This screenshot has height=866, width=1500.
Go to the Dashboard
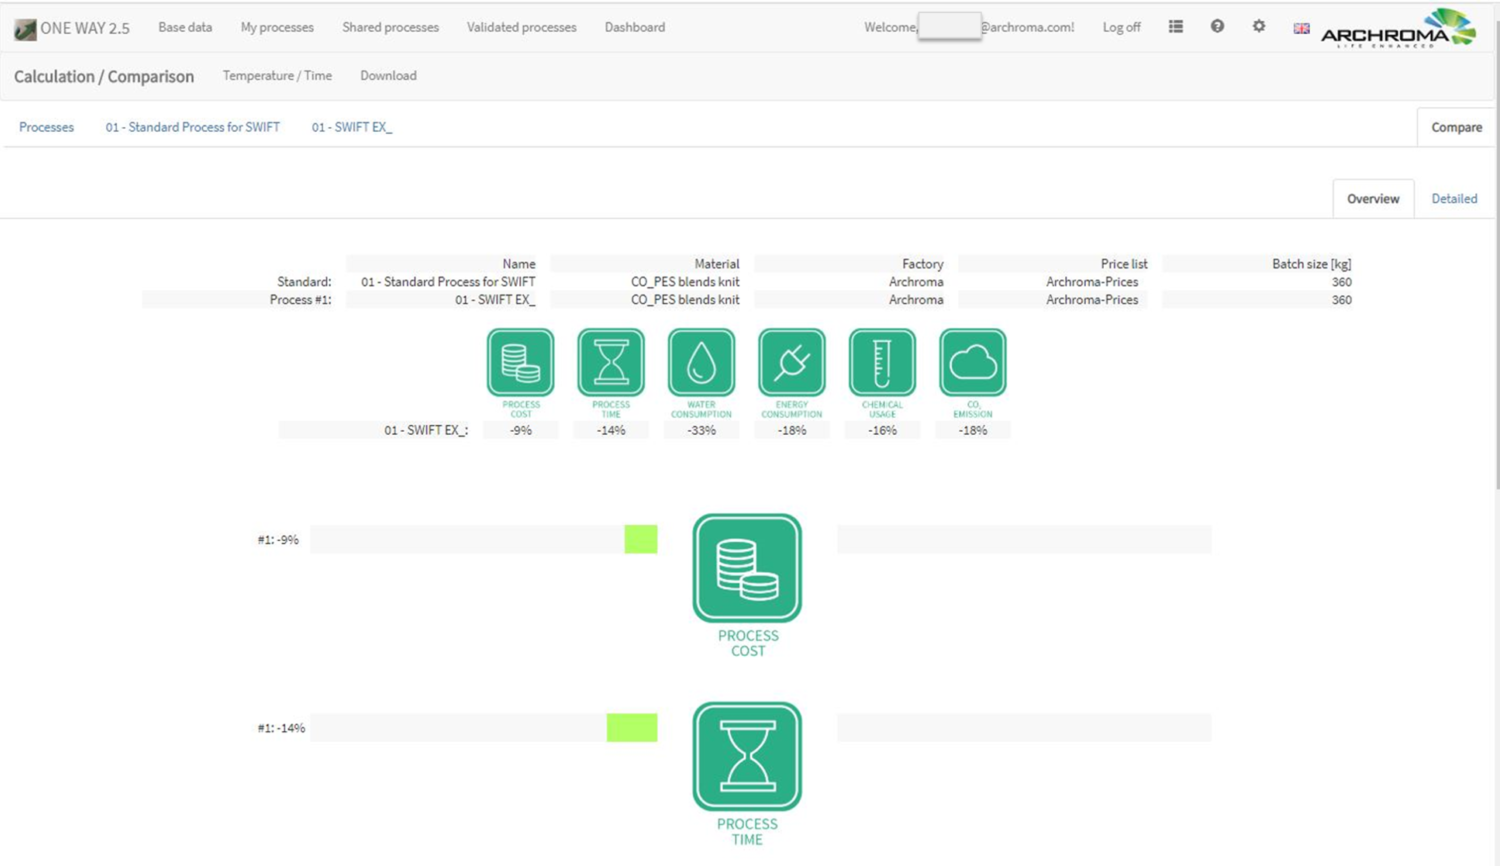[634, 27]
